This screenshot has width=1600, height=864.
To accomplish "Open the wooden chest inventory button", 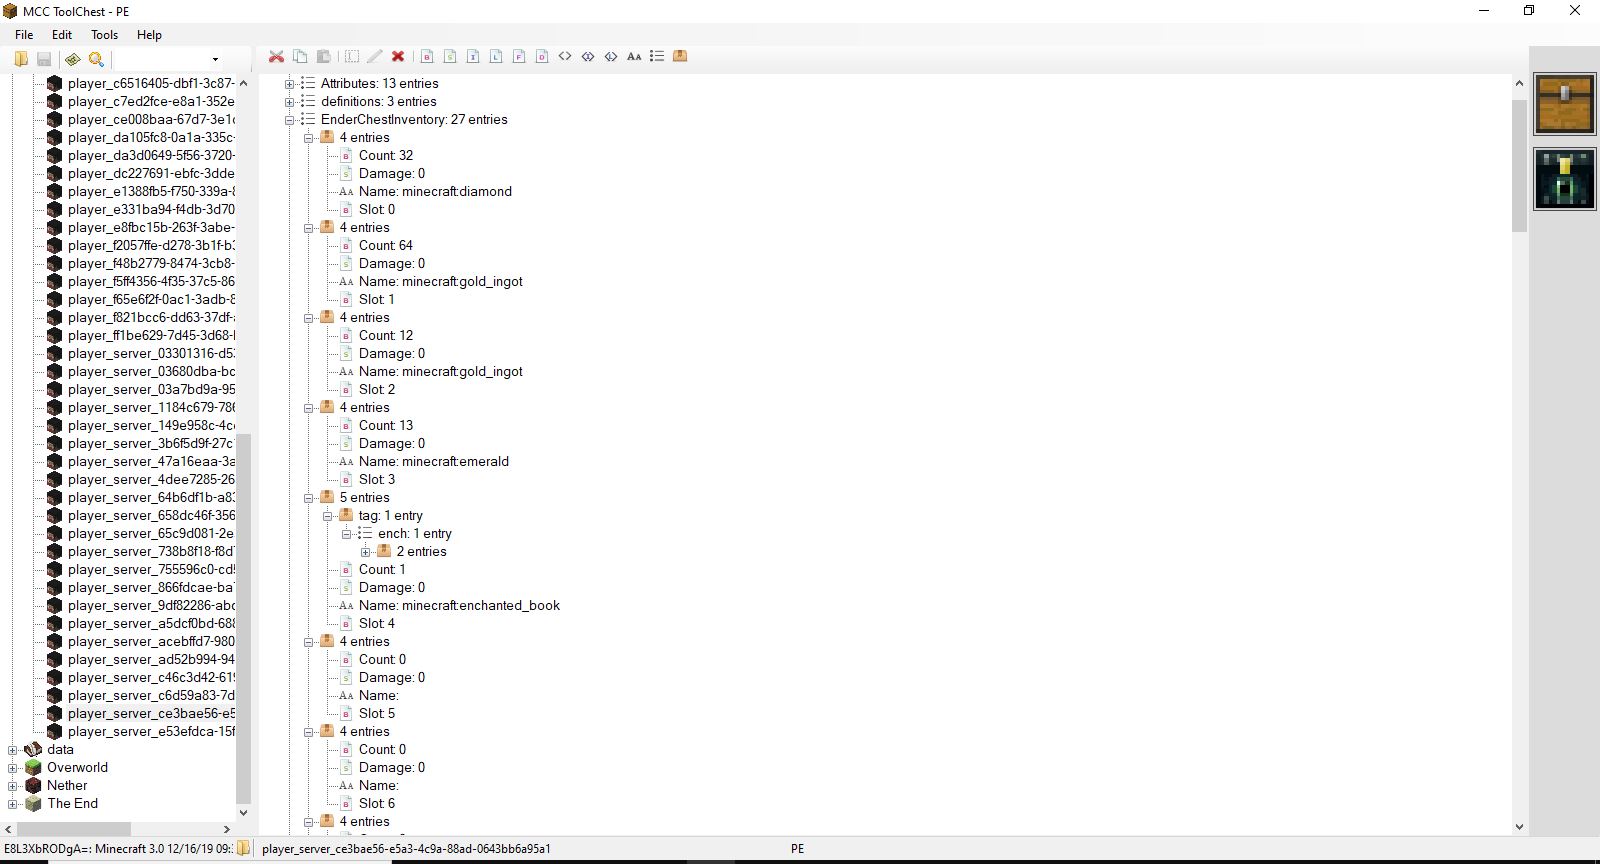I will pyautogui.click(x=1565, y=104).
